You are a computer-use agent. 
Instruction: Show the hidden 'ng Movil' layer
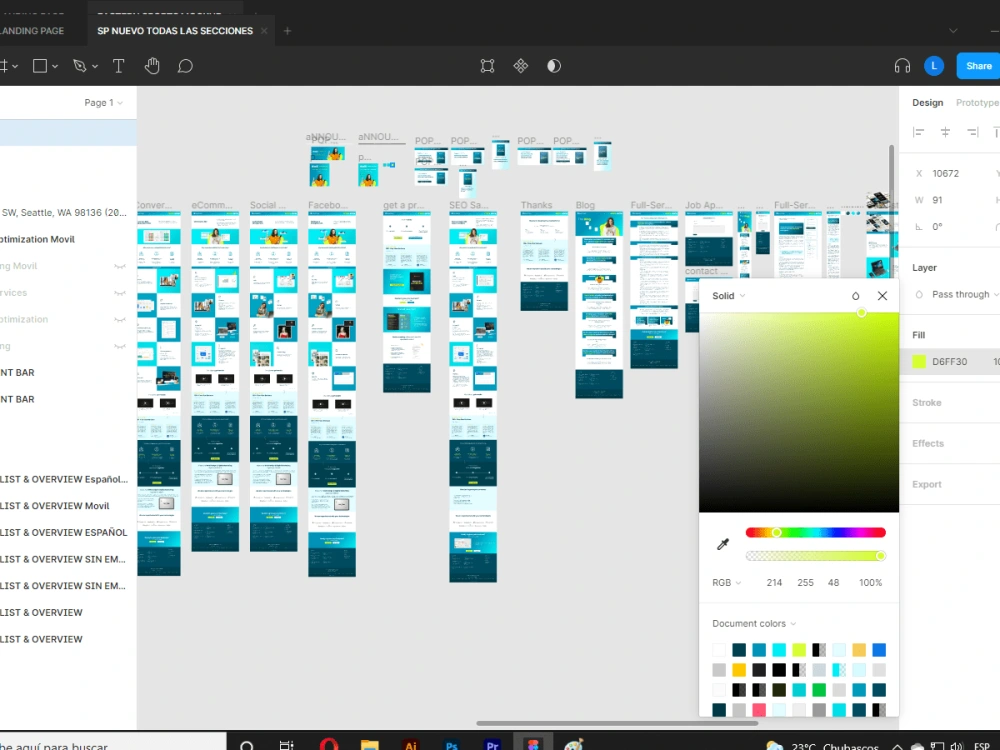pyautogui.click(x=119, y=266)
